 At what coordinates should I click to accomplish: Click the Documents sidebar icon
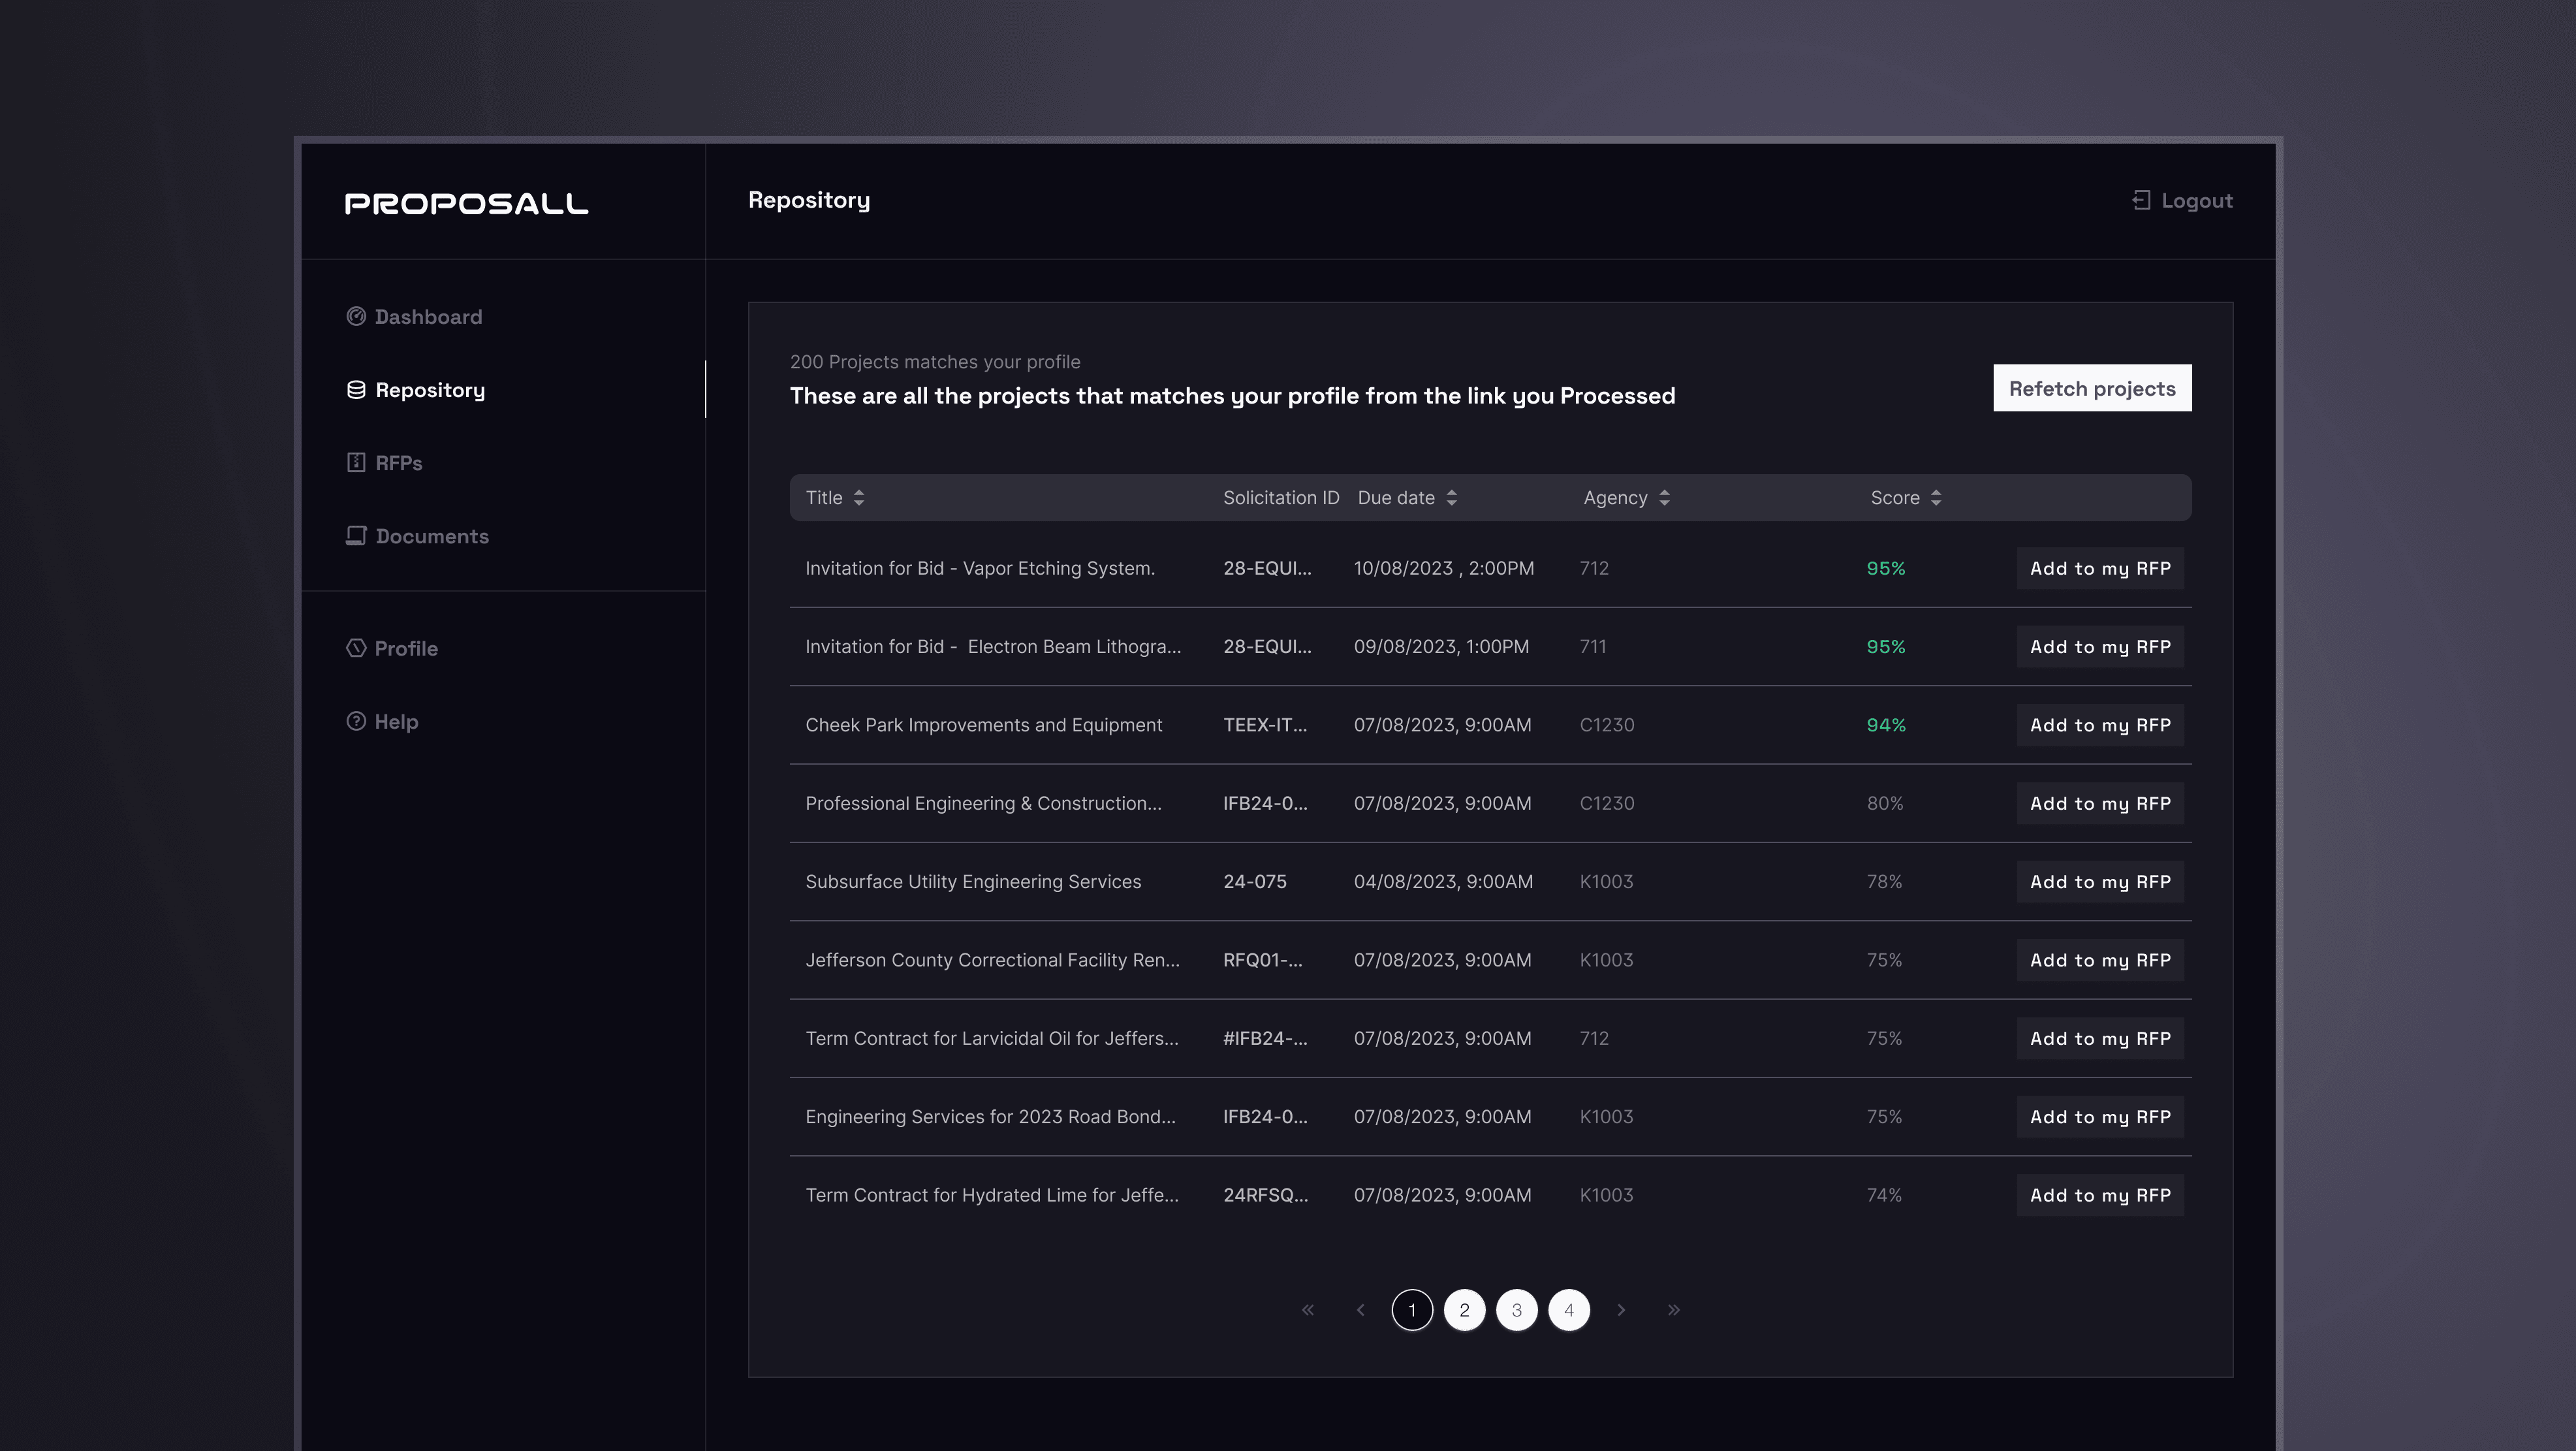pyautogui.click(x=356, y=536)
